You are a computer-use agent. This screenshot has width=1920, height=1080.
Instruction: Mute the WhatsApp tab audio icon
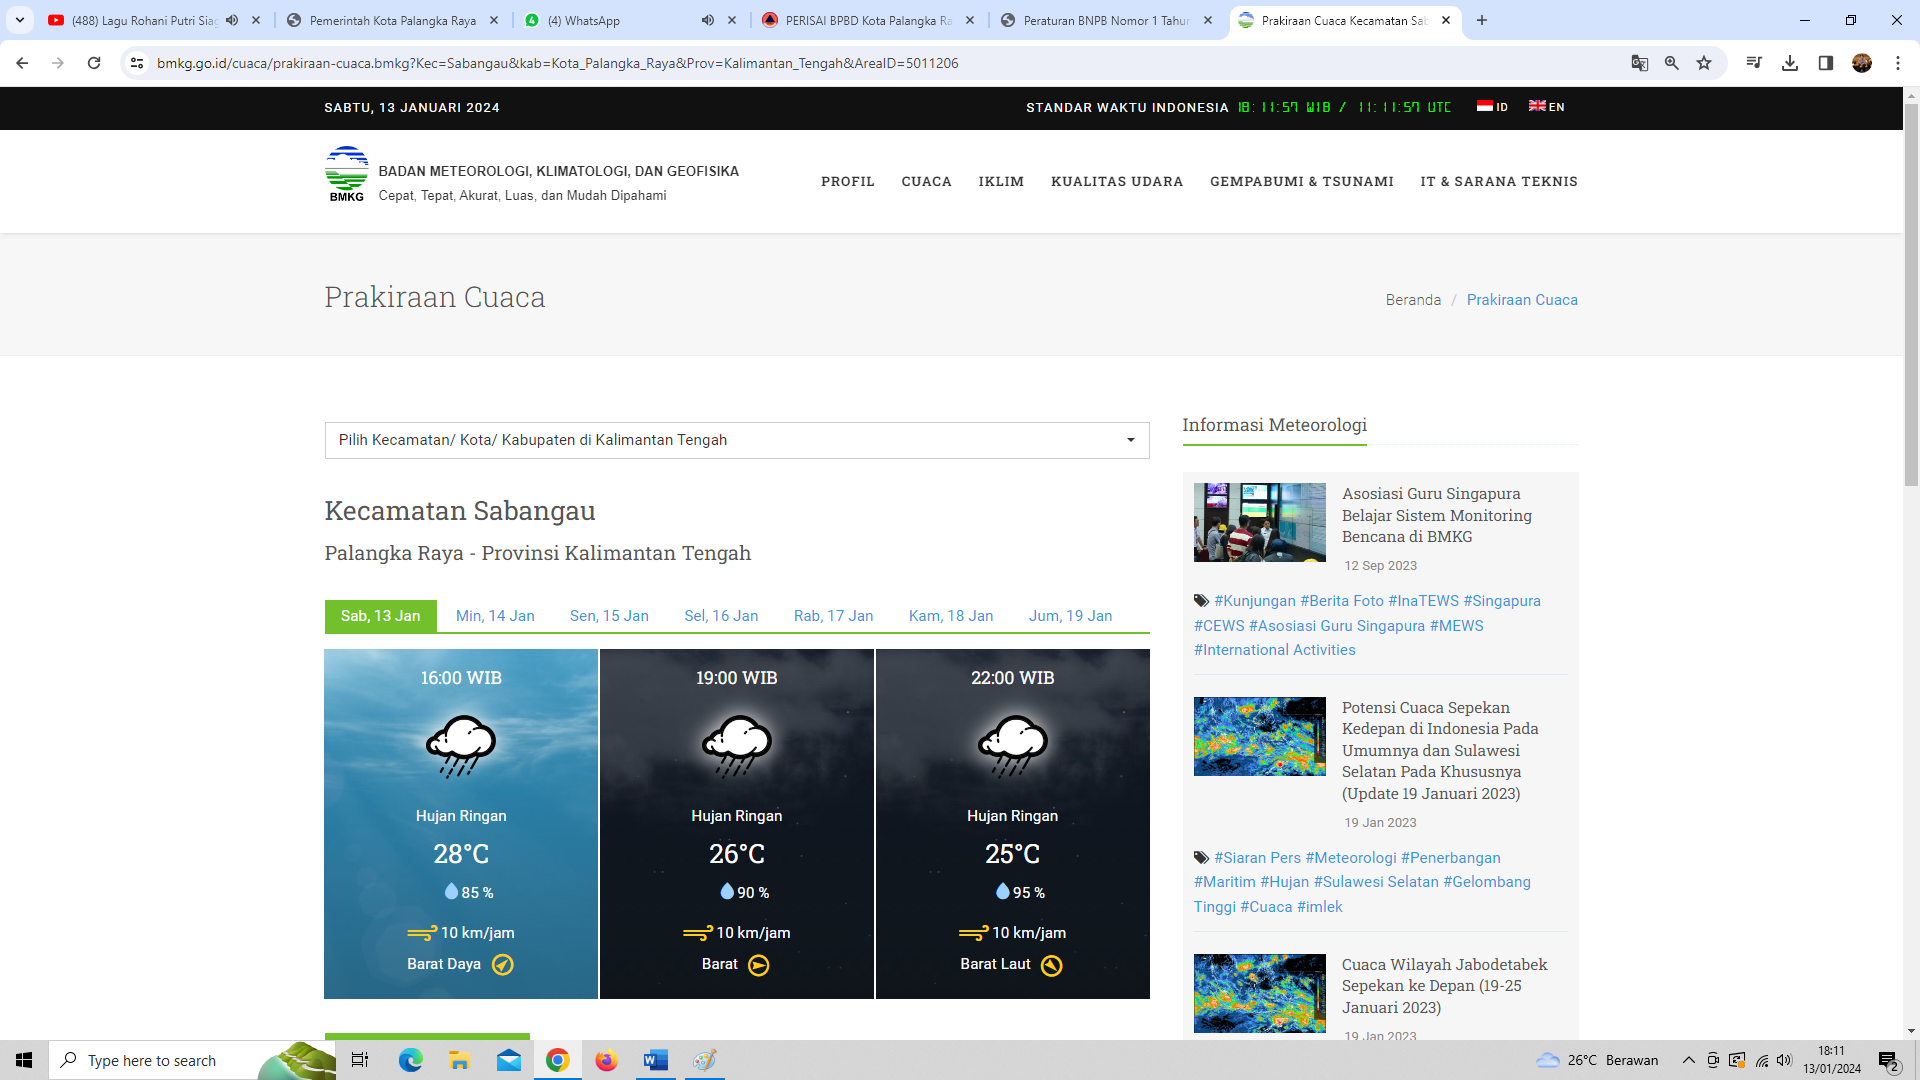[708, 20]
